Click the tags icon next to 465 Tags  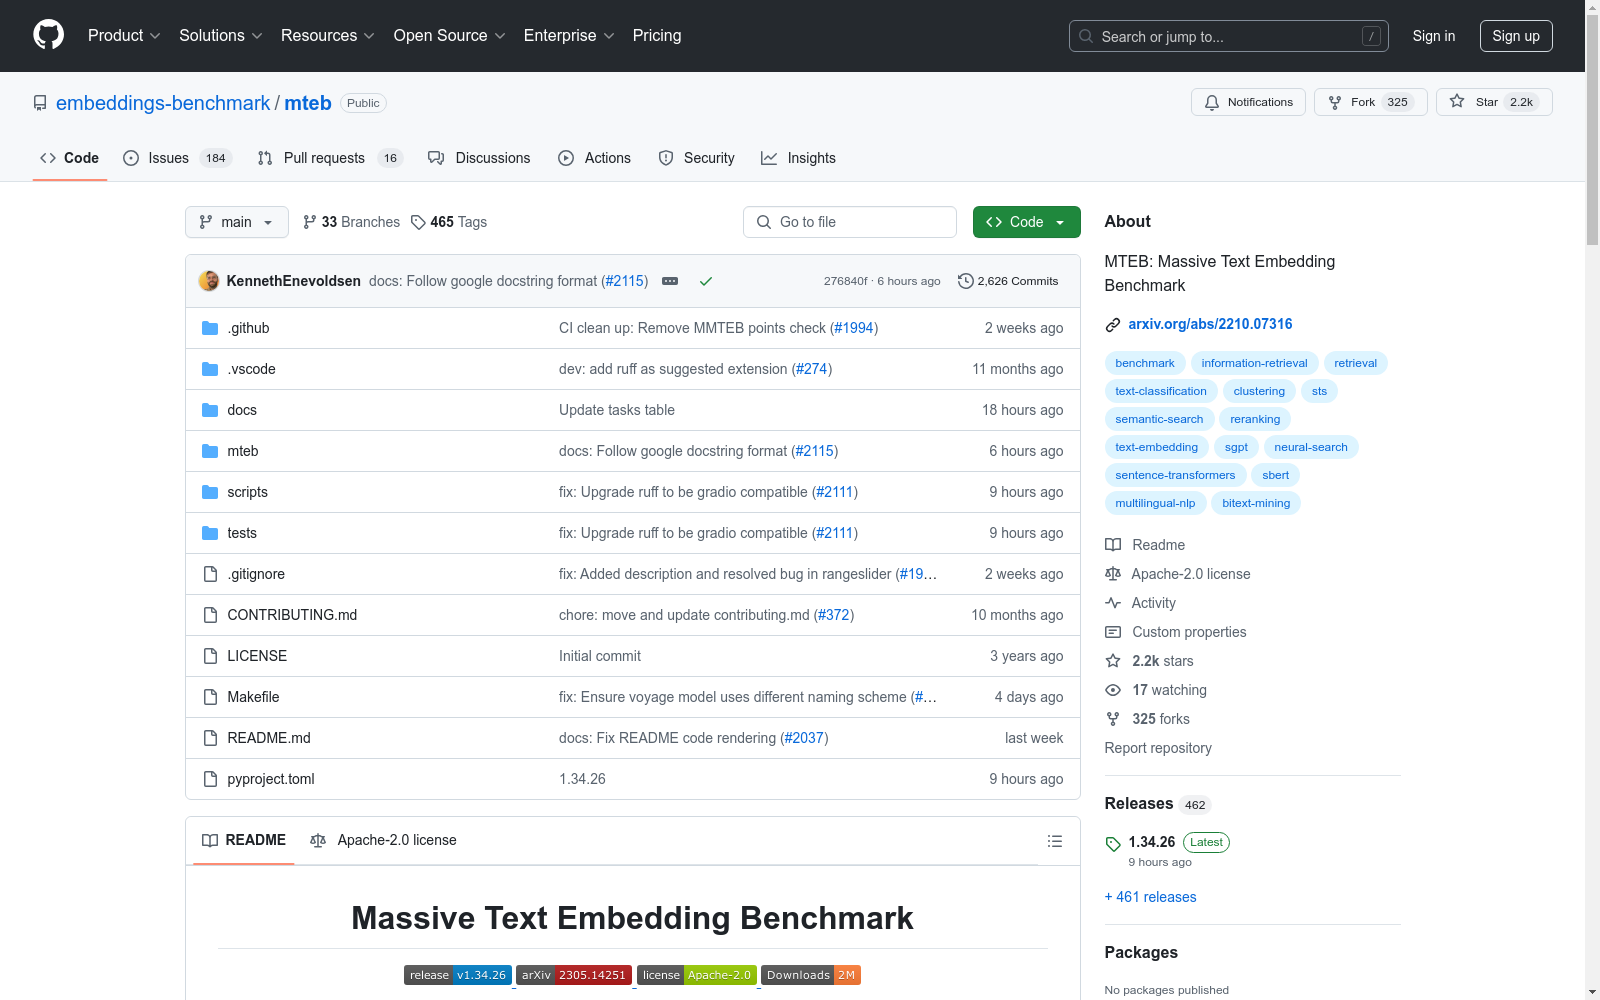click(418, 222)
